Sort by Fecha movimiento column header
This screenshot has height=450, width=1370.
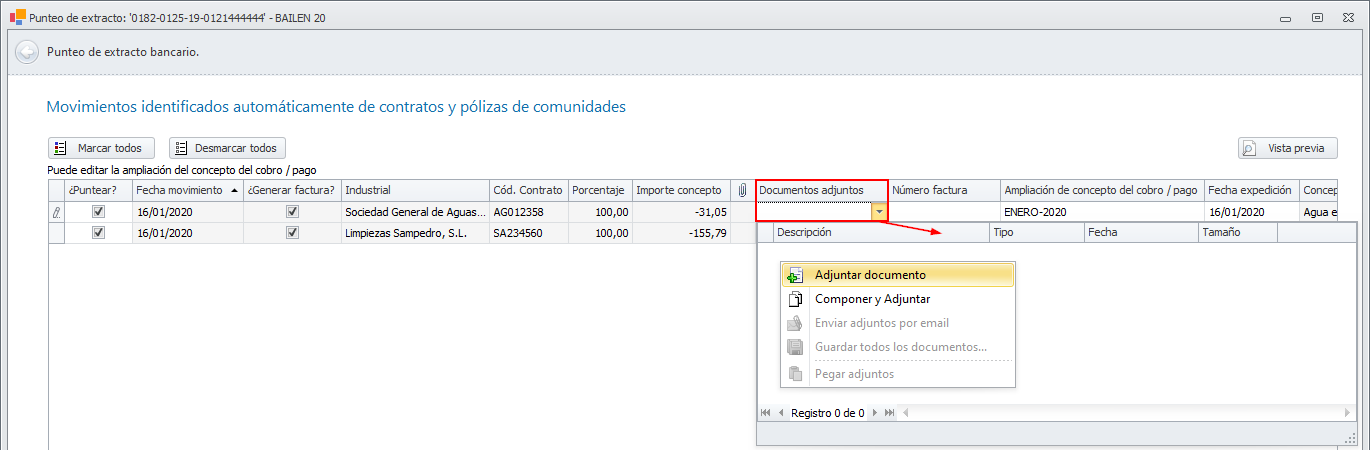[x=187, y=190]
